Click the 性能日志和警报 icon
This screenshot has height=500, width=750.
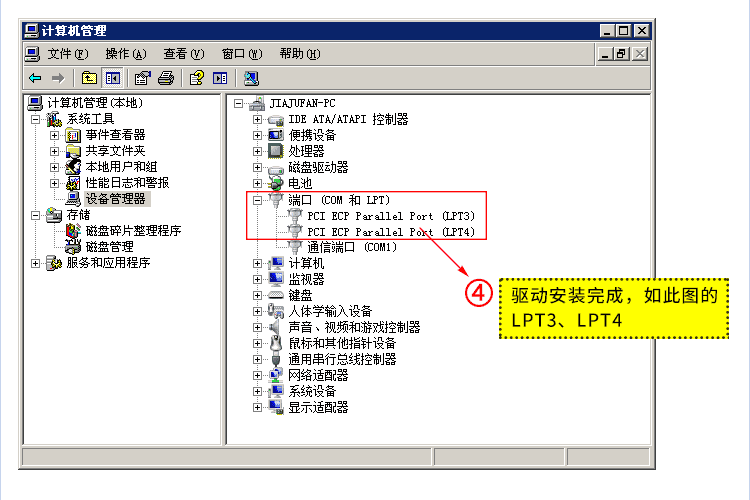click(73, 183)
